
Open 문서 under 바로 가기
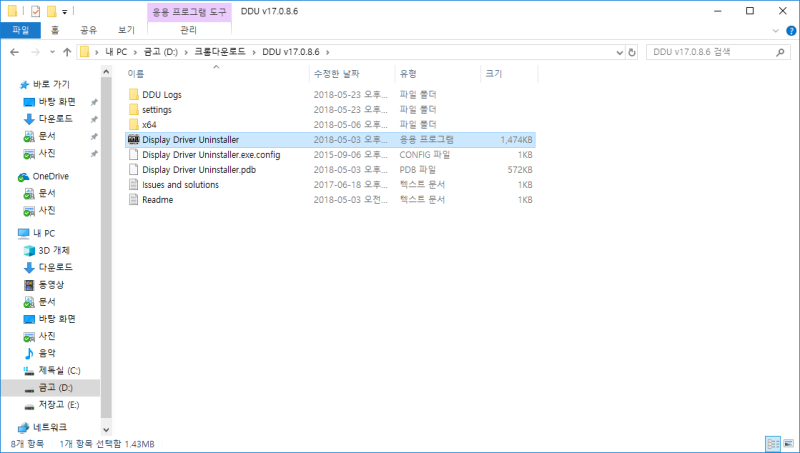pyautogui.click(x=47, y=136)
